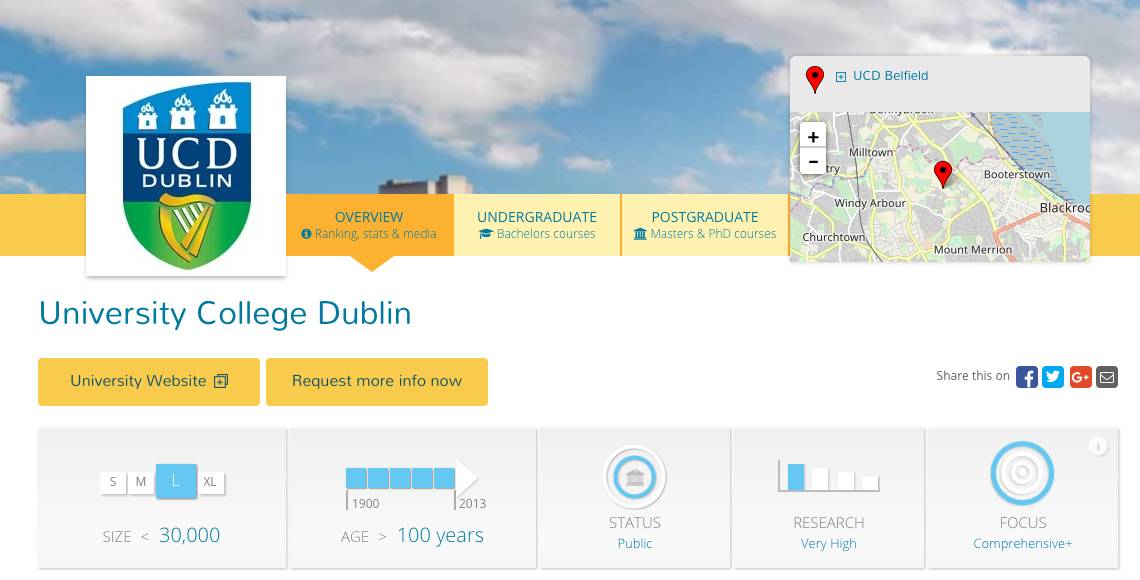Click the Status institution icon

click(x=634, y=477)
